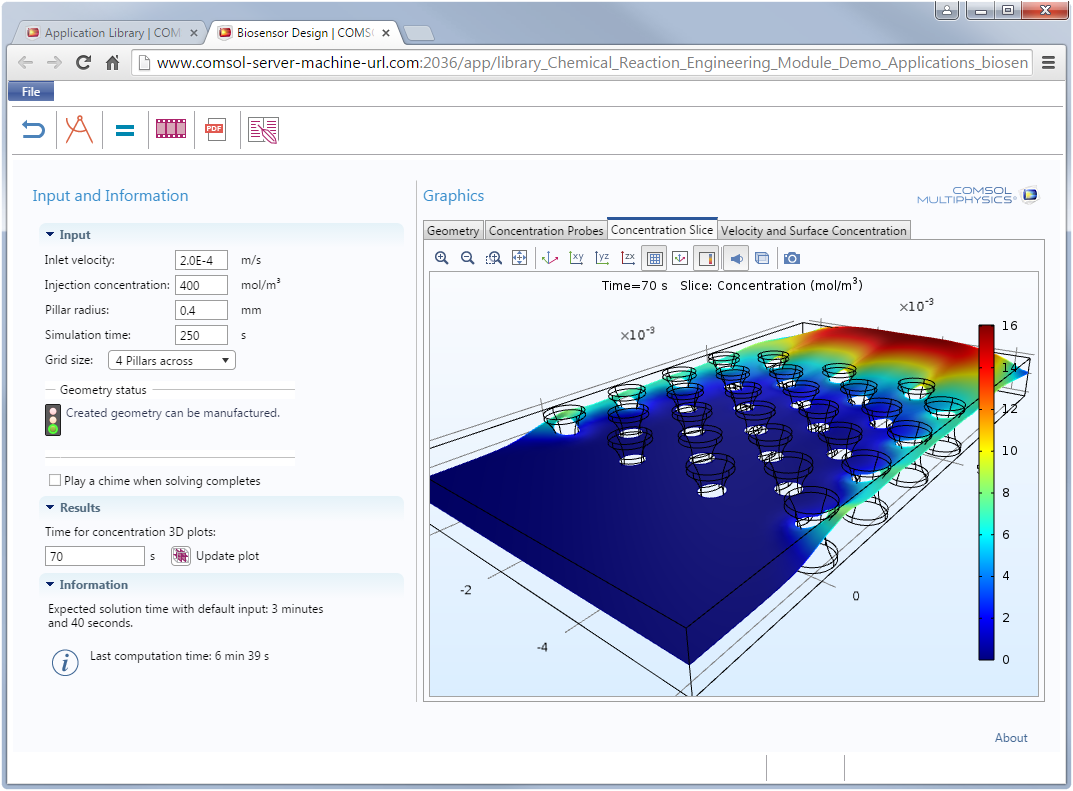Click the plot title 'Time=70 s Slice: Concentration'
Viewport: 1073px width, 791px height.
pyautogui.click(x=732, y=285)
